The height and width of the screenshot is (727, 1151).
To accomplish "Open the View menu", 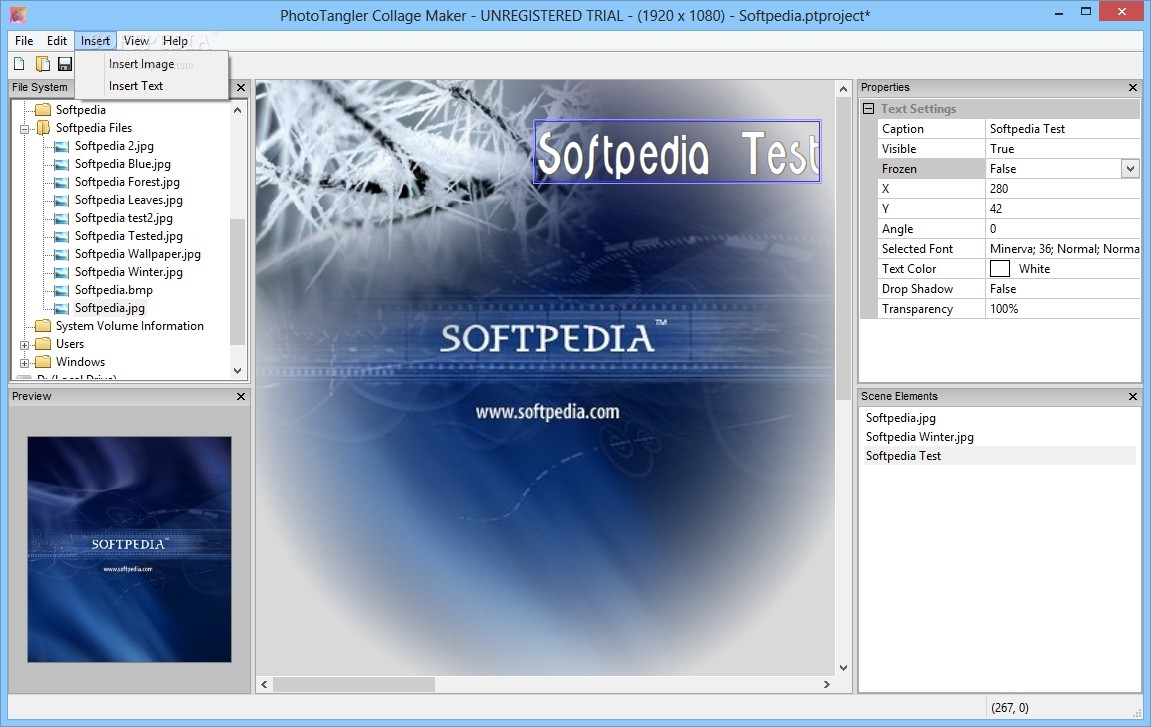I will [x=137, y=41].
